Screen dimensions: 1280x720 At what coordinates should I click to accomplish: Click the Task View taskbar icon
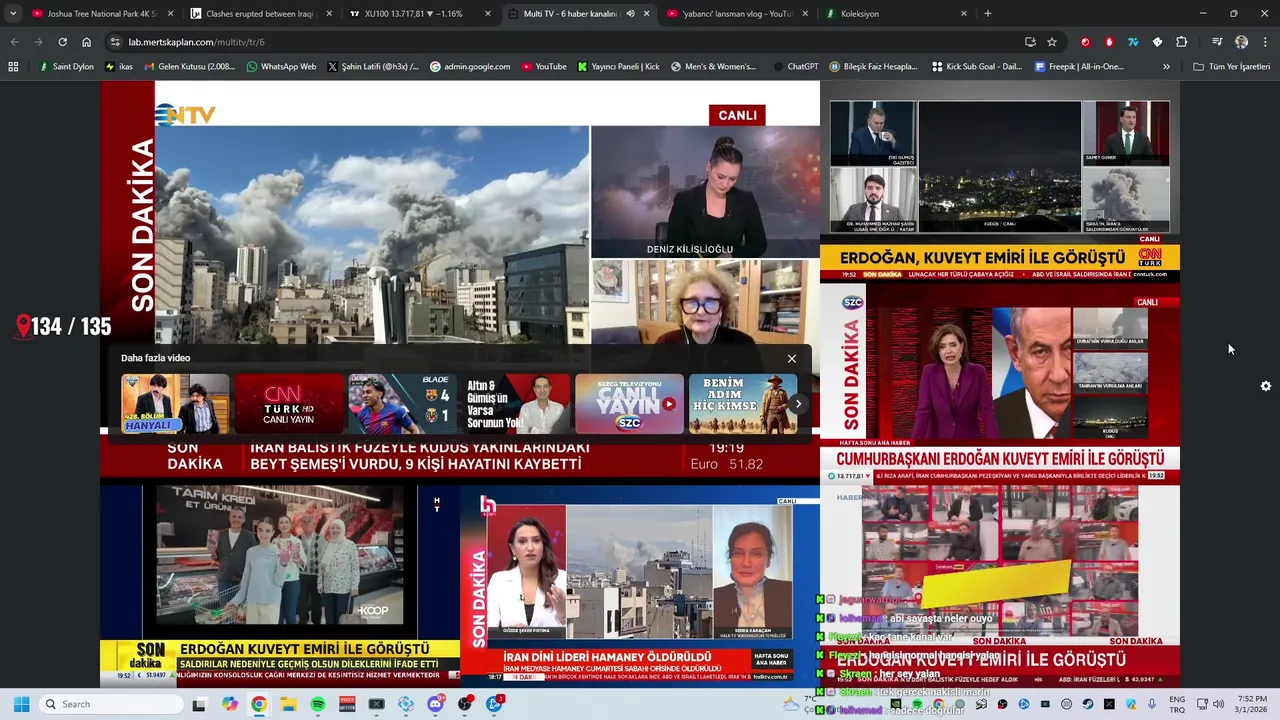click(x=199, y=704)
